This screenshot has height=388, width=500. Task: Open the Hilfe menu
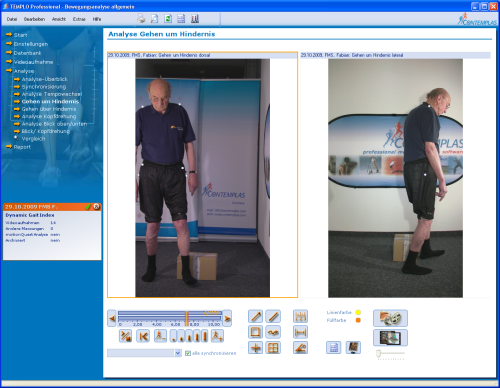(x=97, y=19)
